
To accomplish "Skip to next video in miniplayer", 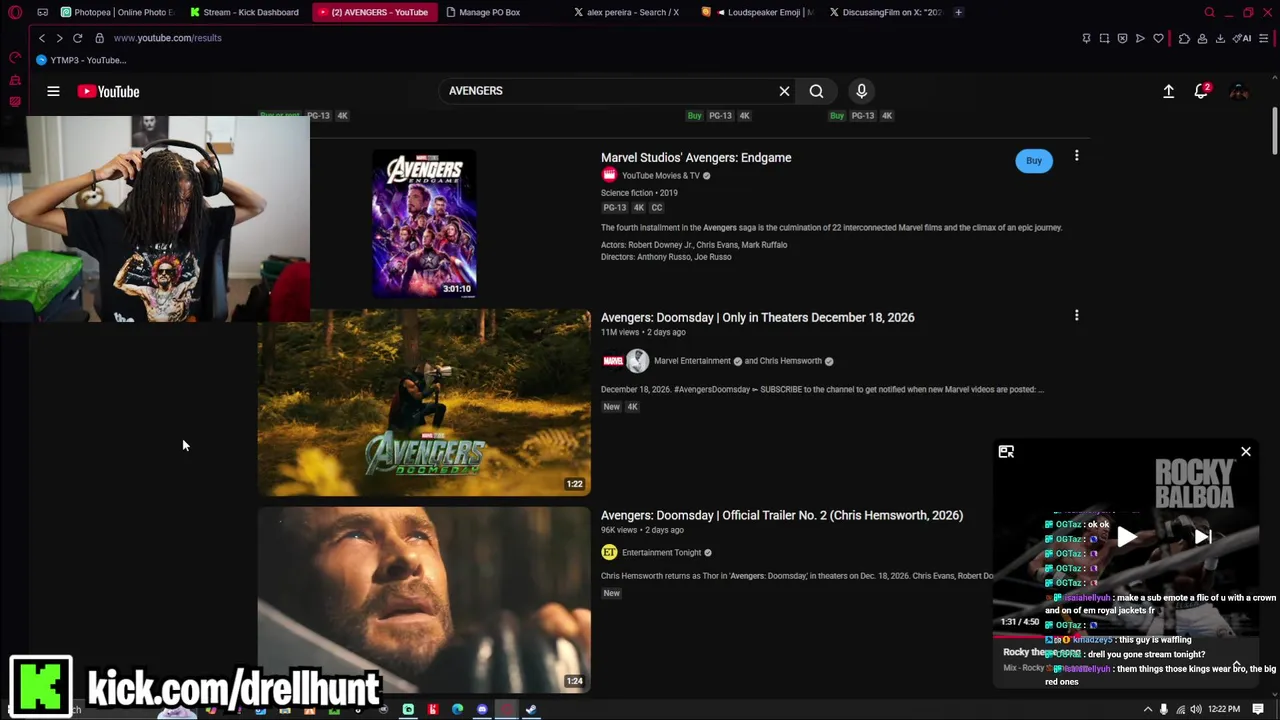I will point(1203,537).
